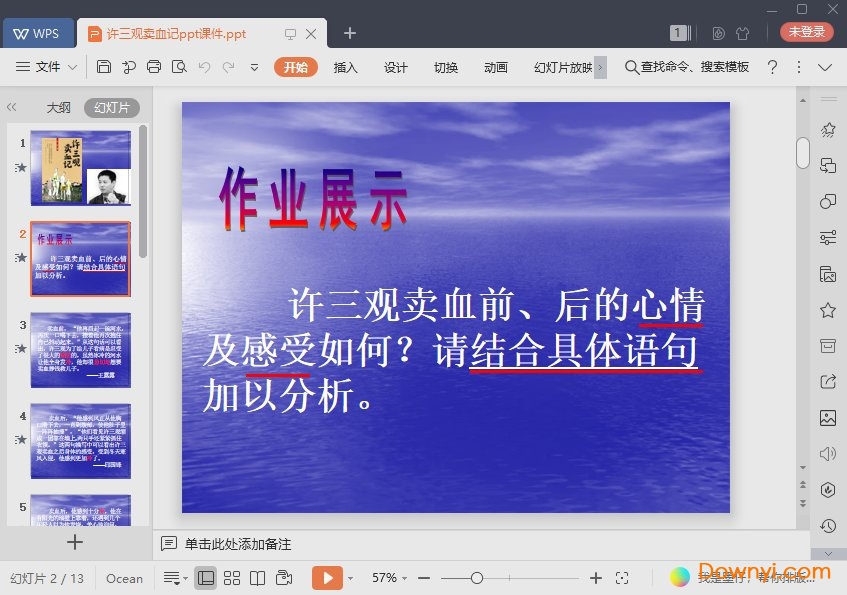
Task: Add a new slide with plus button
Action: tap(74, 542)
